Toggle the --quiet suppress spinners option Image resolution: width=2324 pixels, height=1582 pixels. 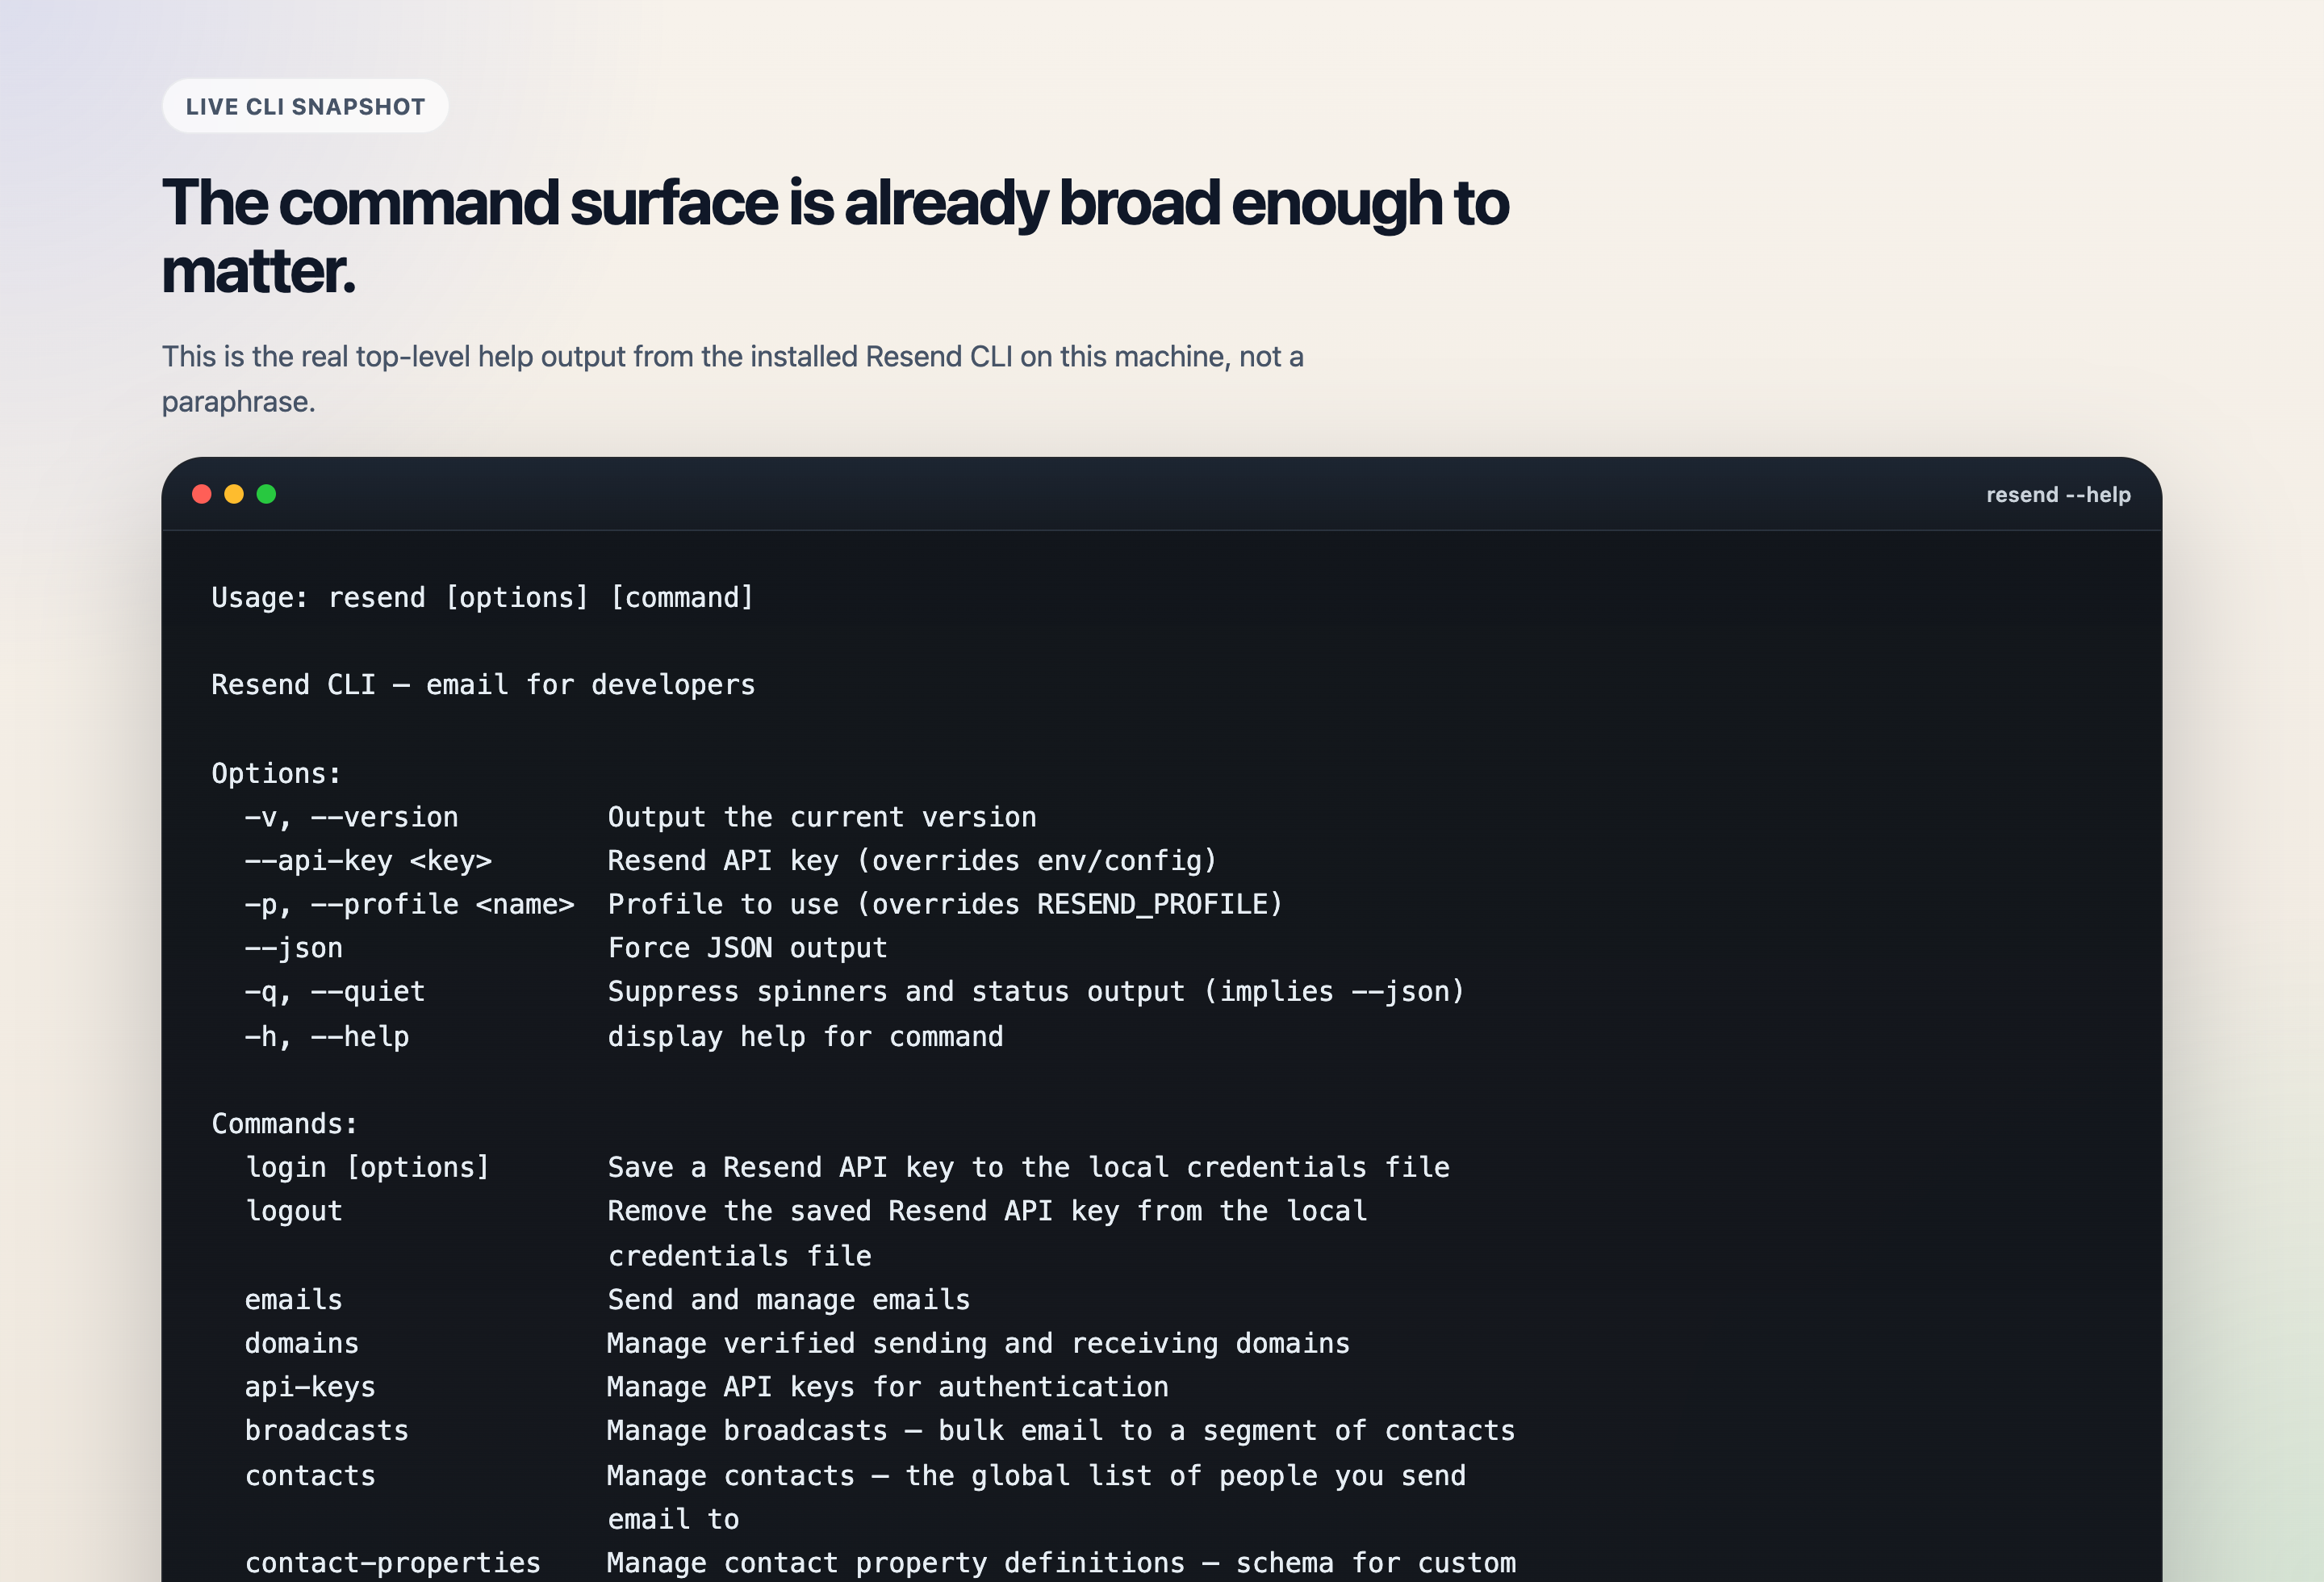click(334, 991)
